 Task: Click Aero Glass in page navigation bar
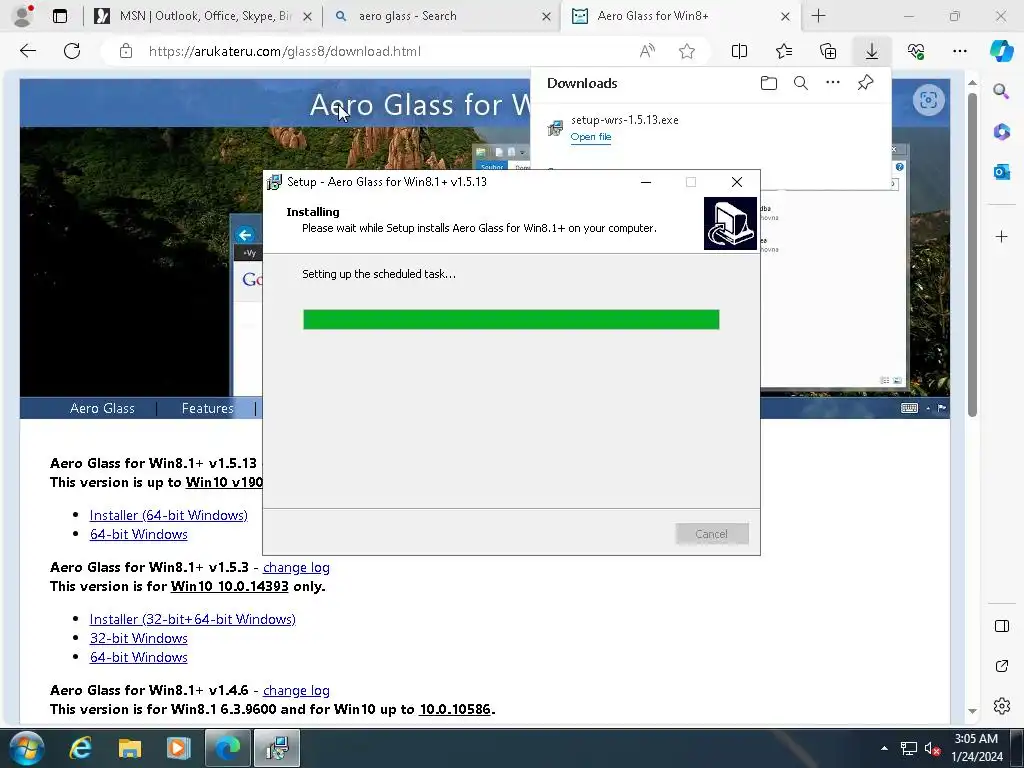pyautogui.click(x=102, y=408)
